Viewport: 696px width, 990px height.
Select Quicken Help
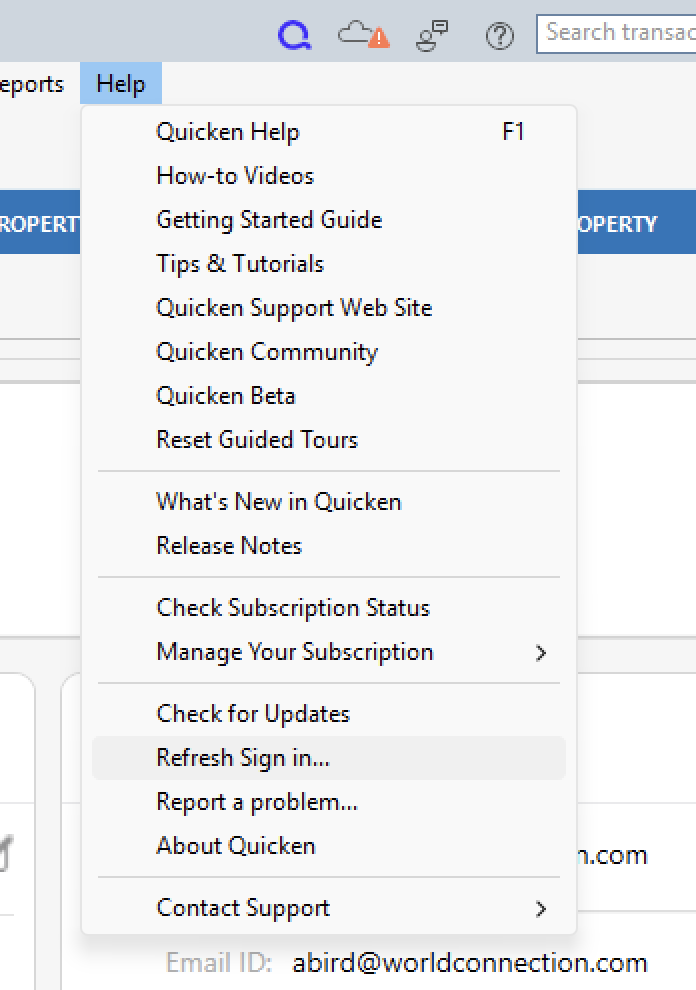click(328, 132)
